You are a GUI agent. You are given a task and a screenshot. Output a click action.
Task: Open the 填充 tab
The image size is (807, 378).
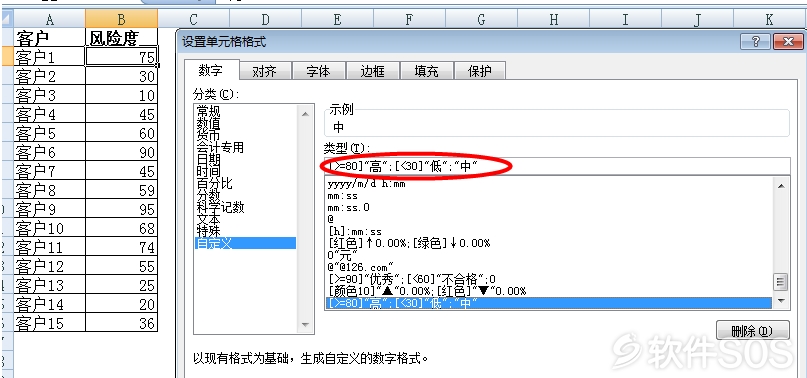[427, 71]
